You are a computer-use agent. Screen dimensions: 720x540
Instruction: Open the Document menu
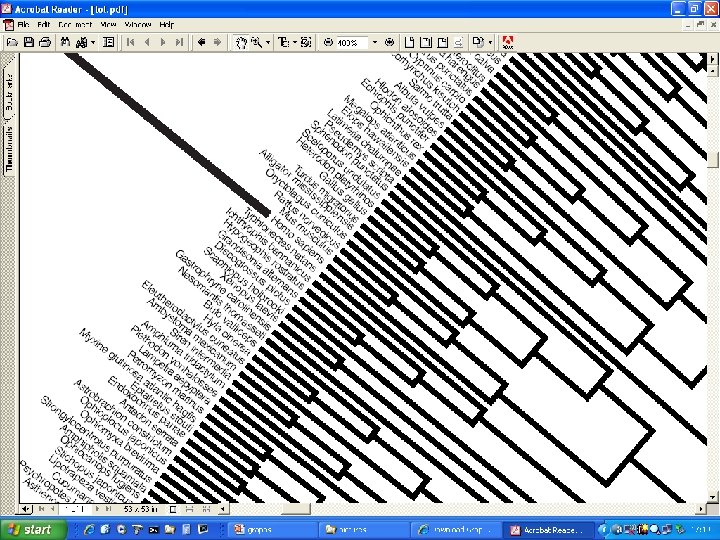(x=75, y=24)
